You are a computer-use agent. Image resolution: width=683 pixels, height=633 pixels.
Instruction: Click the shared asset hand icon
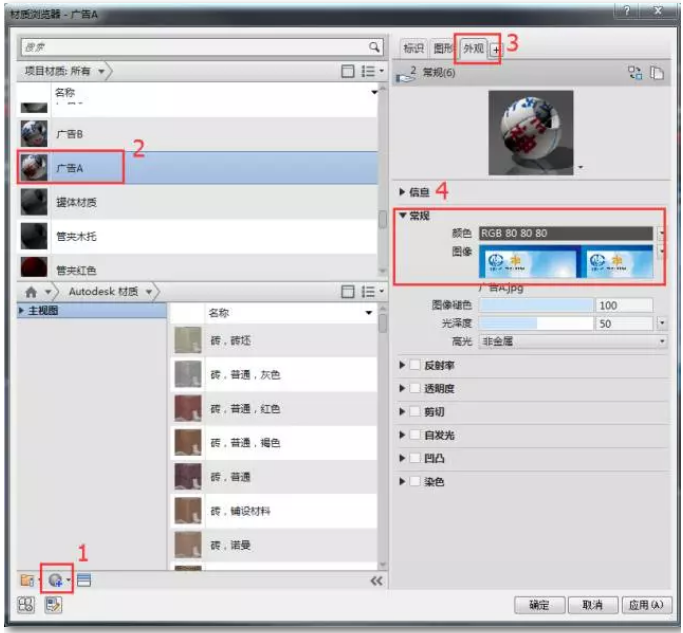(x=406, y=77)
